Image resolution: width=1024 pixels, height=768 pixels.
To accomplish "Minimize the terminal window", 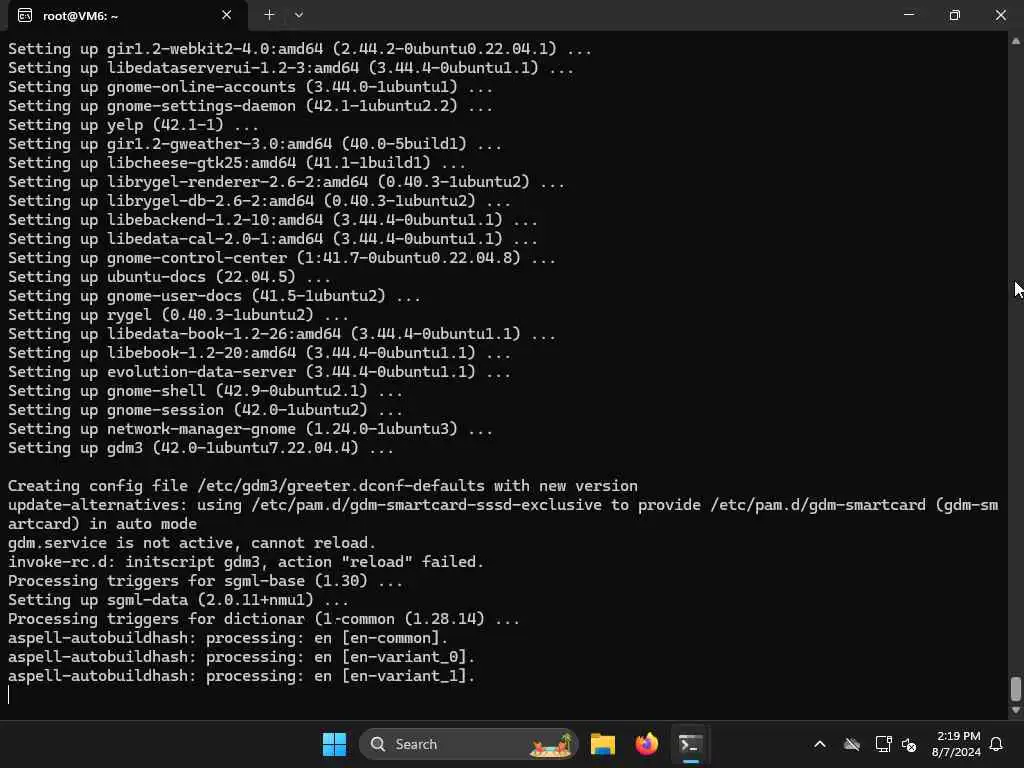I will pos(908,14).
